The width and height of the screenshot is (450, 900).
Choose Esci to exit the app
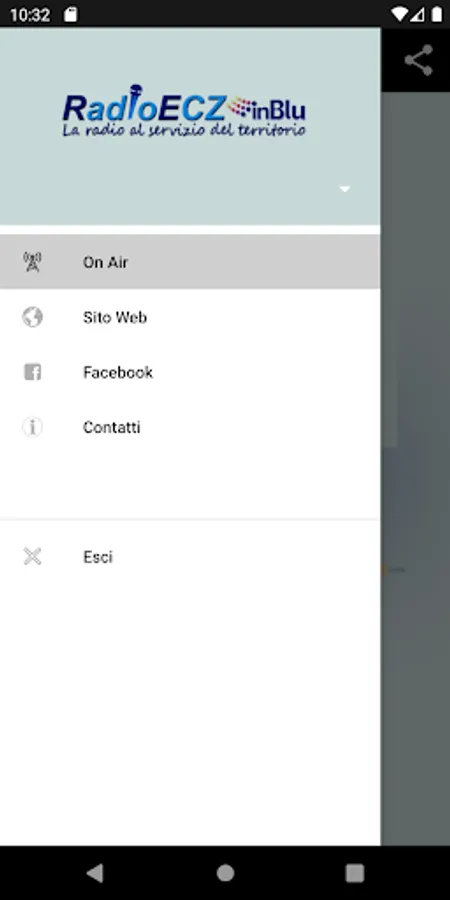click(190, 556)
